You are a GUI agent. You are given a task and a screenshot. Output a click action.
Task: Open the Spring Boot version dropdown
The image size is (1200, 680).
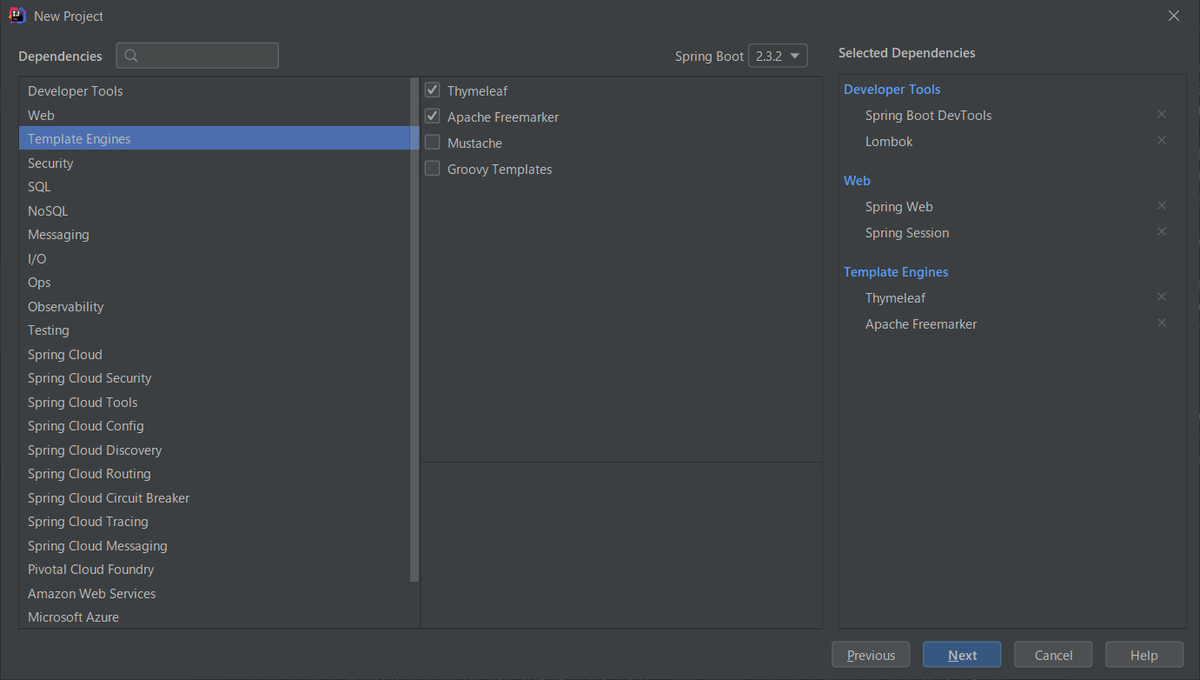[778, 56]
